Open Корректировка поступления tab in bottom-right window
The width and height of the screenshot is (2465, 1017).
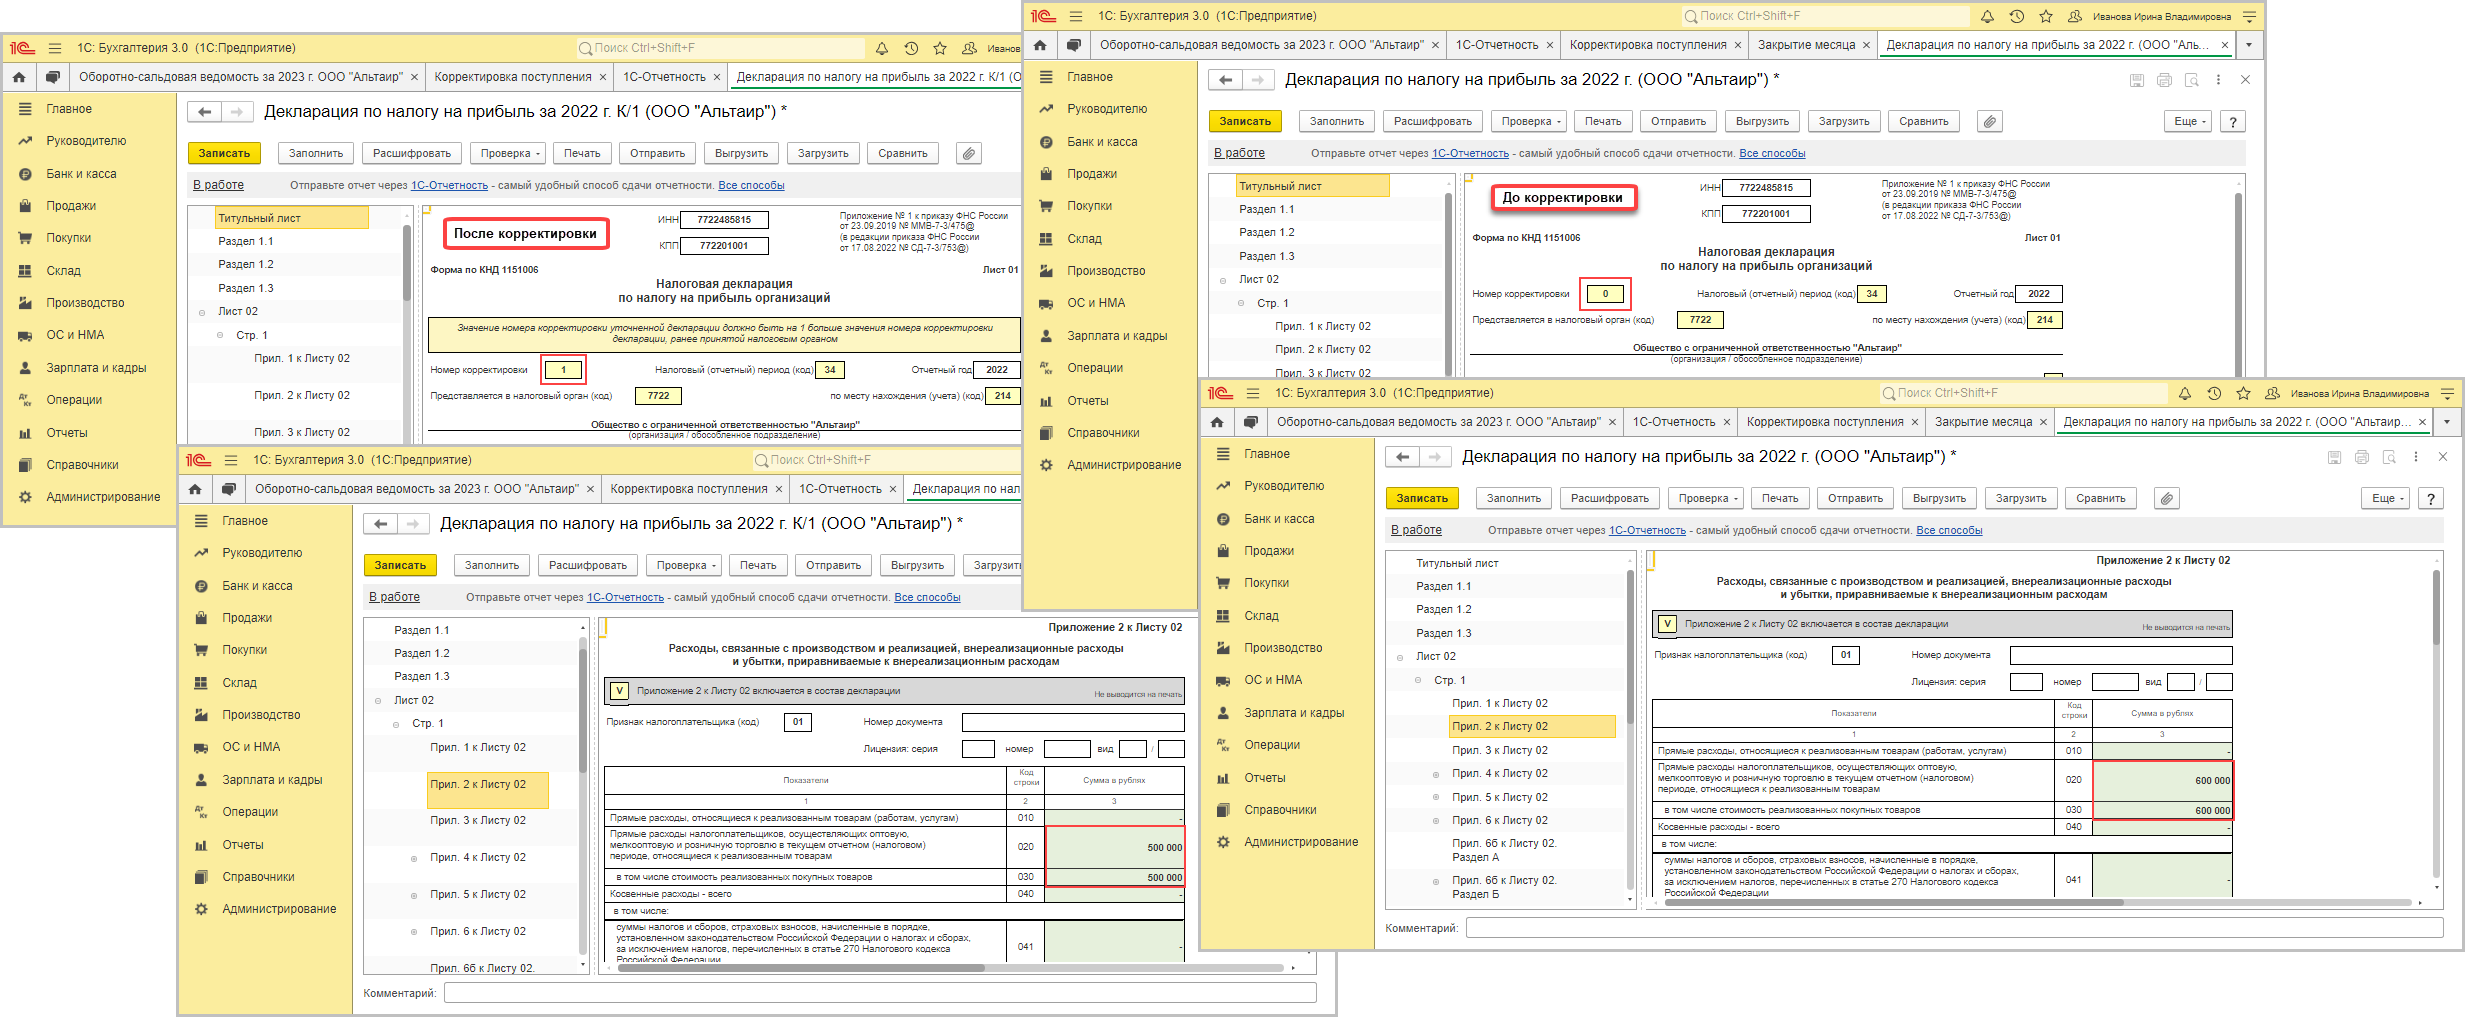1825,422
